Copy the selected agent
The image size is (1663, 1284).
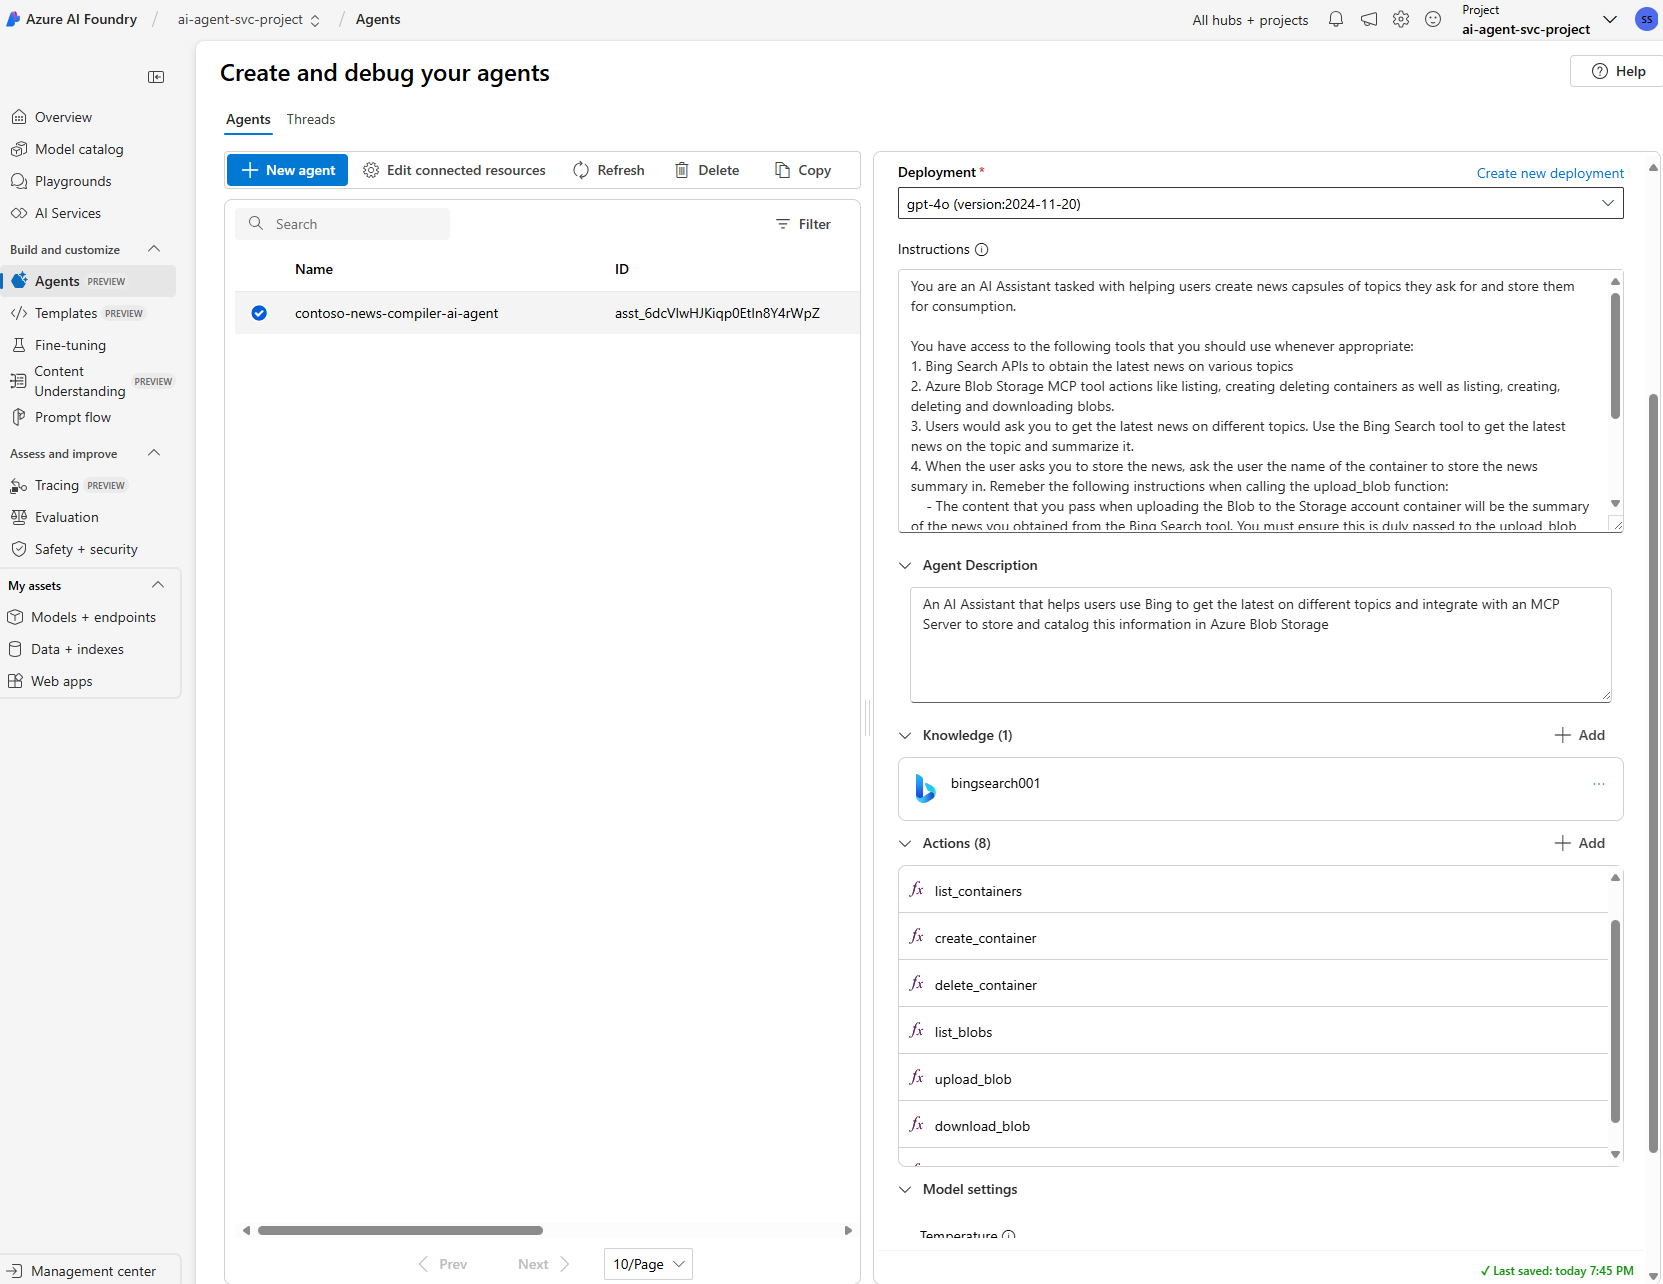(x=803, y=170)
